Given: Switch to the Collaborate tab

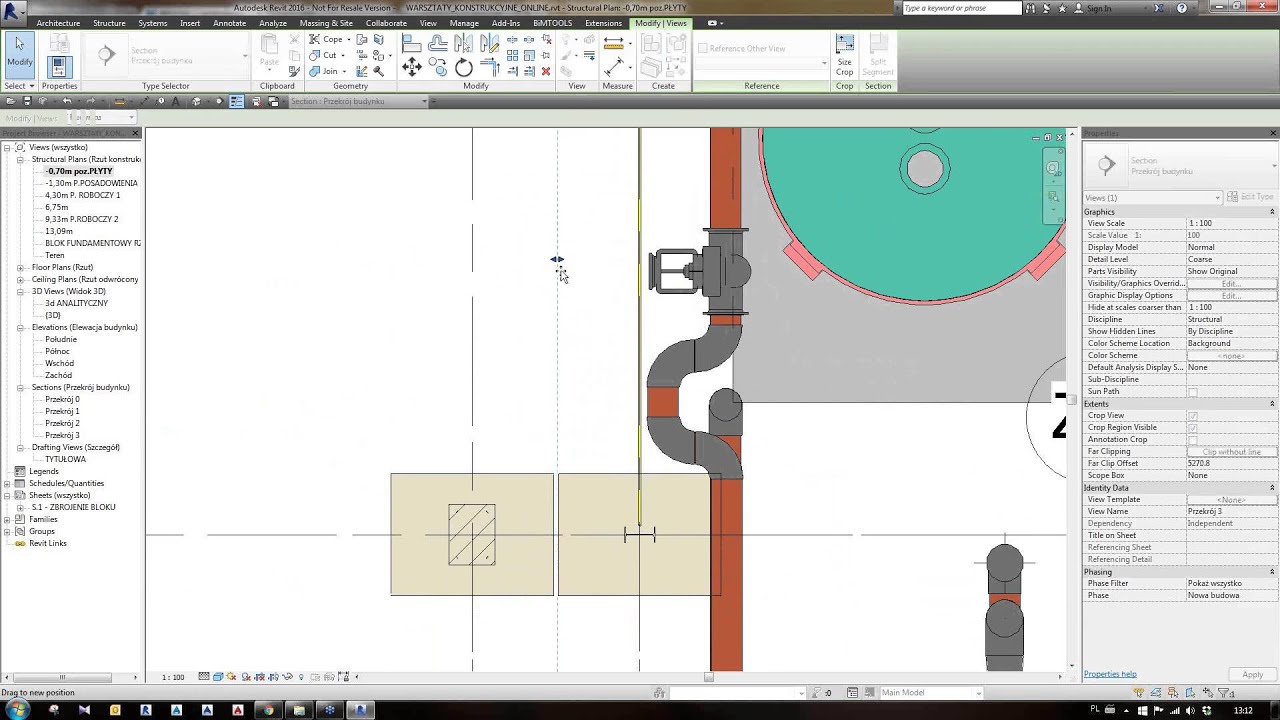Looking at the screenshot, I should coord(386,23).
